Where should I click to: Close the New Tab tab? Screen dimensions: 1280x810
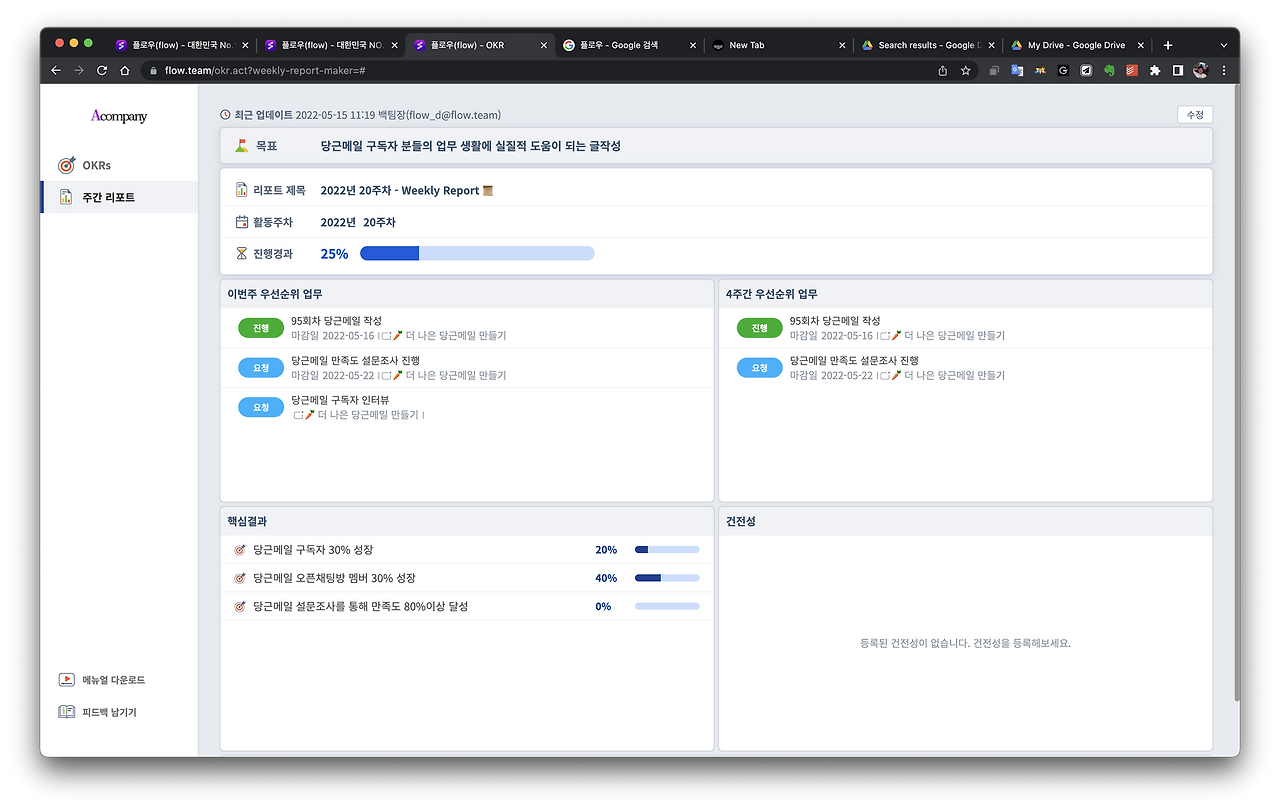click(x=842, y=45)
